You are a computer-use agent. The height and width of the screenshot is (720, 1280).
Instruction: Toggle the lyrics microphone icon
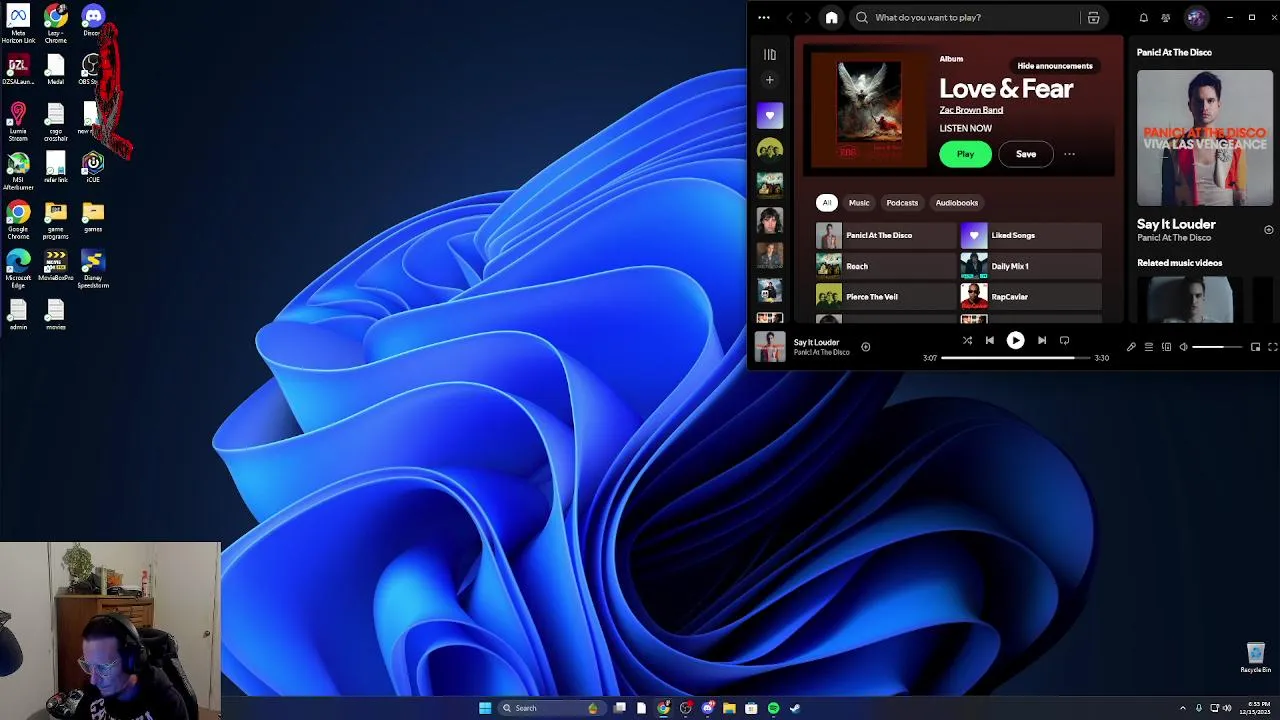pos(1131,347)
